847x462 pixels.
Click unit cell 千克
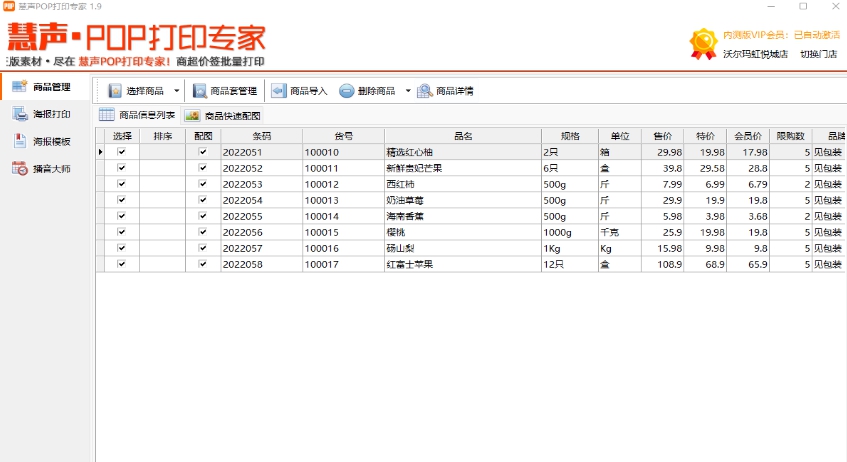coord(620,232)
